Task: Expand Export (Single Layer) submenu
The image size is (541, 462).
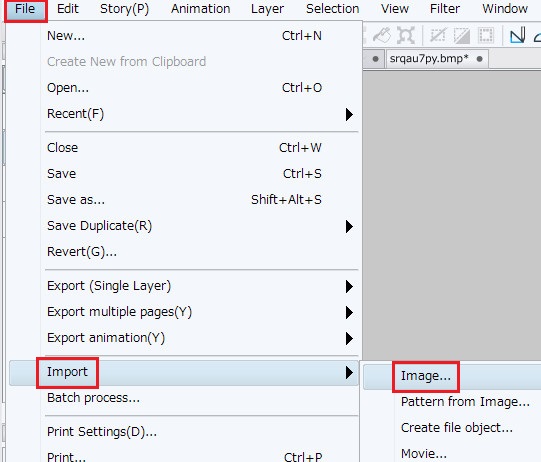Action: pos(200,286)
